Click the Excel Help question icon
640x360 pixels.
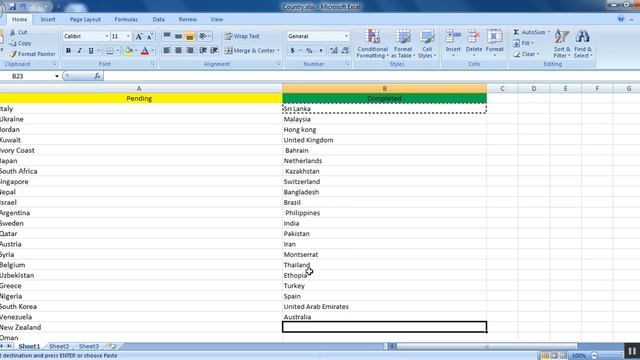(621, 19)
